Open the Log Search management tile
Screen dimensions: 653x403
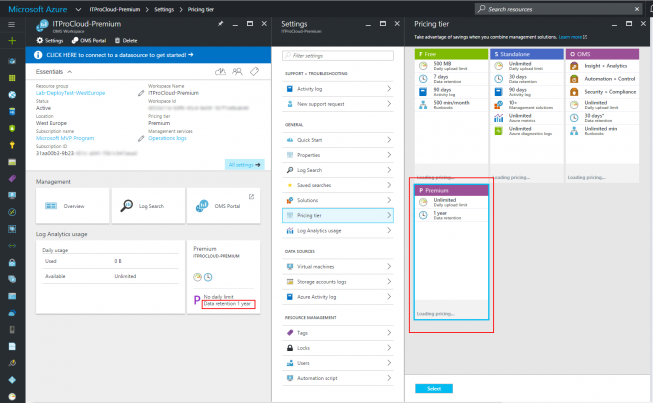coord(148,206)
